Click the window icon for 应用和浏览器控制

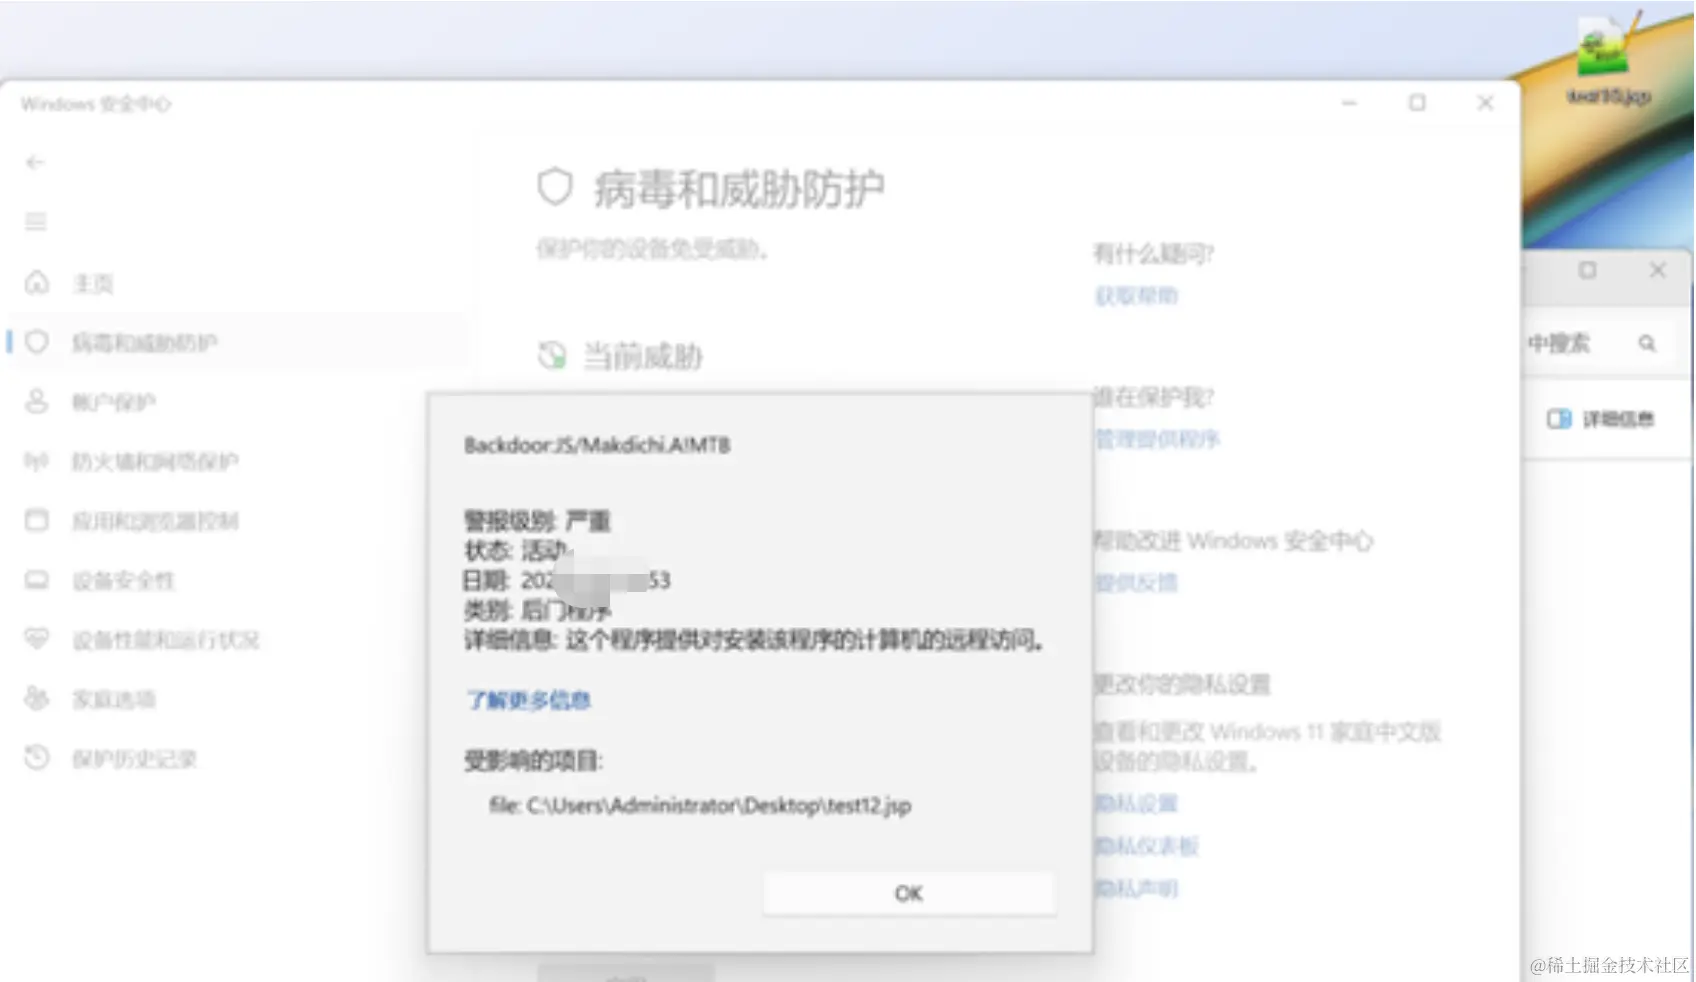37,521
